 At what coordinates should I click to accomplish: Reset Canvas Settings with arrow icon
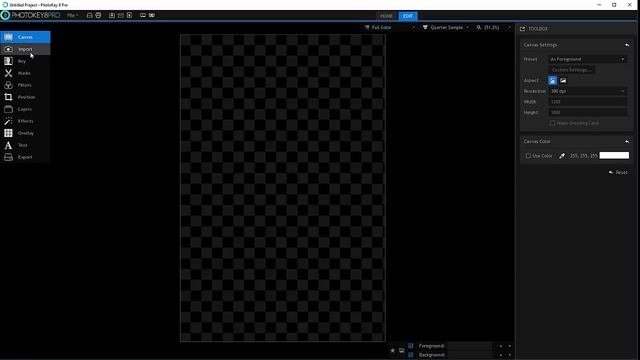pos(627,45)
